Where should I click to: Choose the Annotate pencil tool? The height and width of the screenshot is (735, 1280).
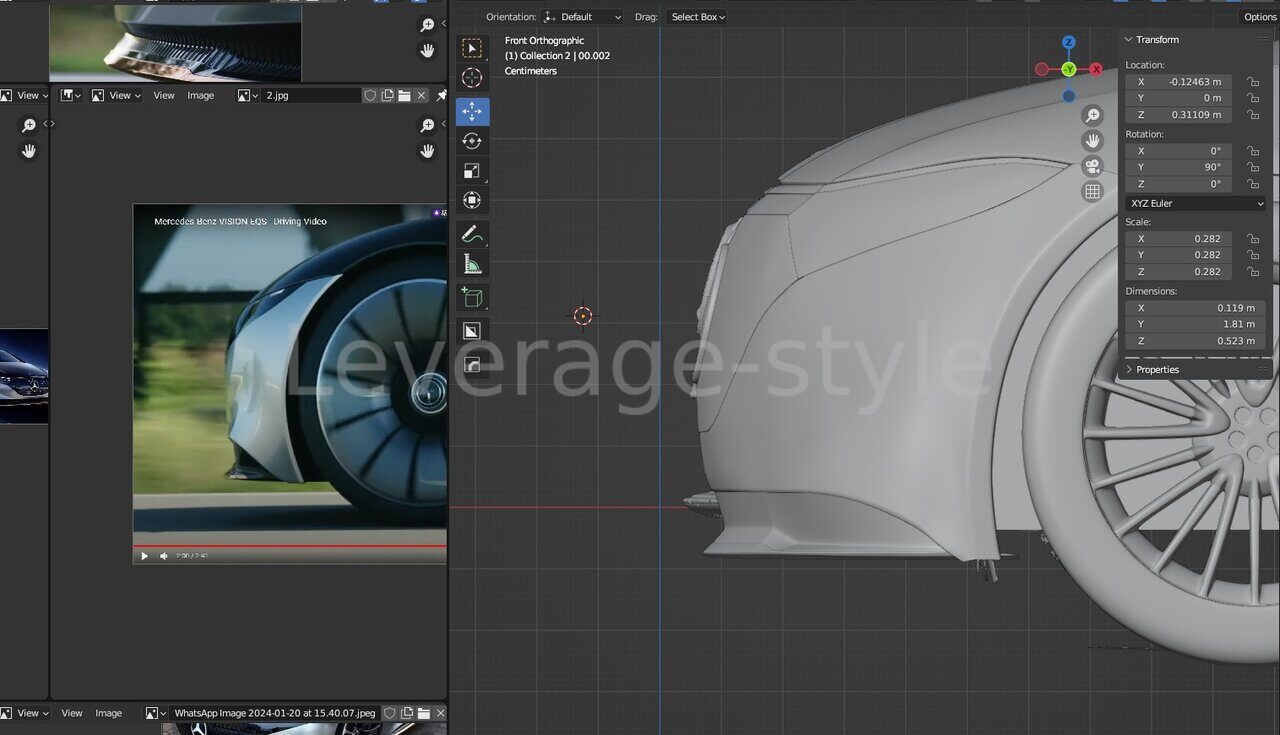[x=472, y=235]
